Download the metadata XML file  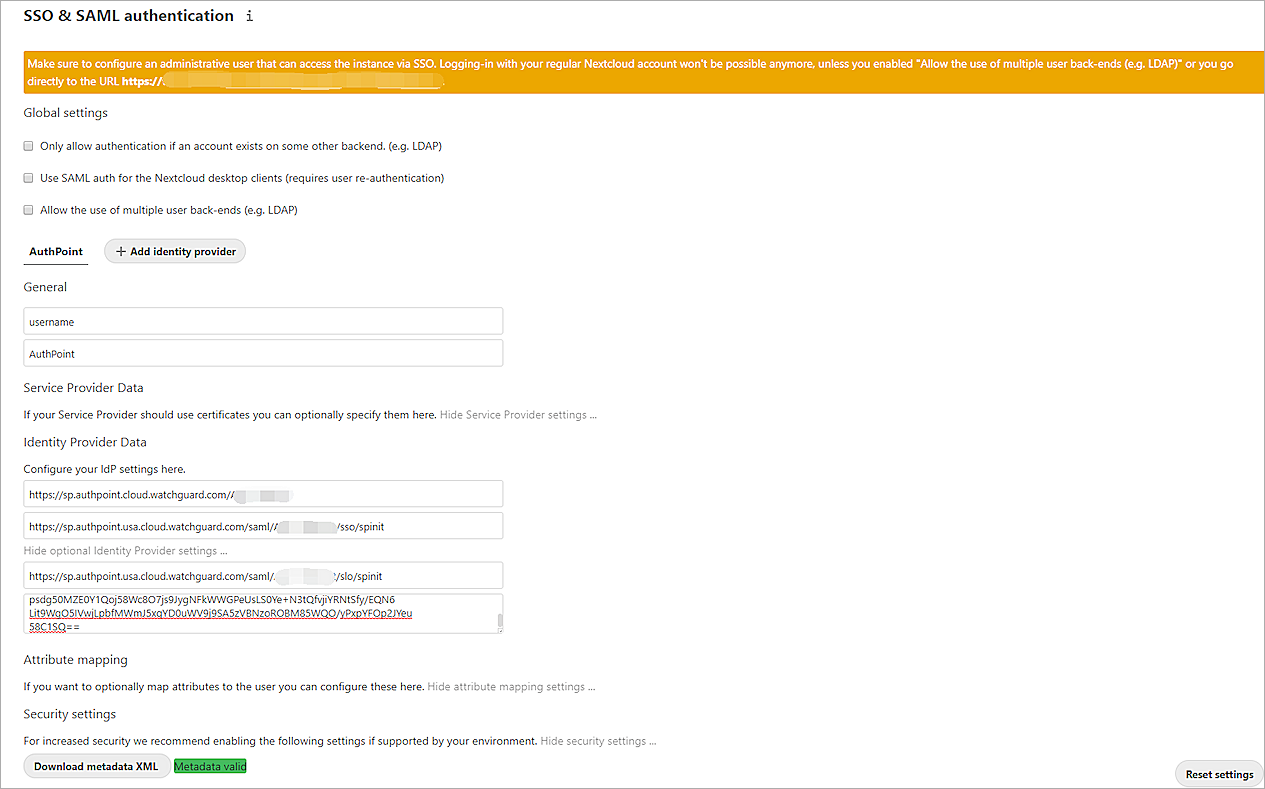point(96,765)
